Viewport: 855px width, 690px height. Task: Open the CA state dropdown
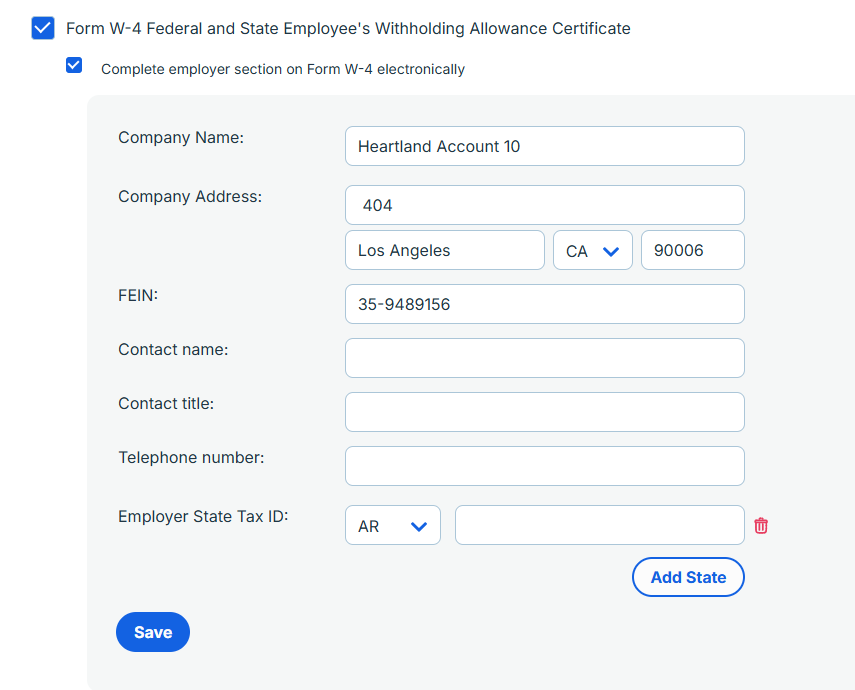click(593, 250)
